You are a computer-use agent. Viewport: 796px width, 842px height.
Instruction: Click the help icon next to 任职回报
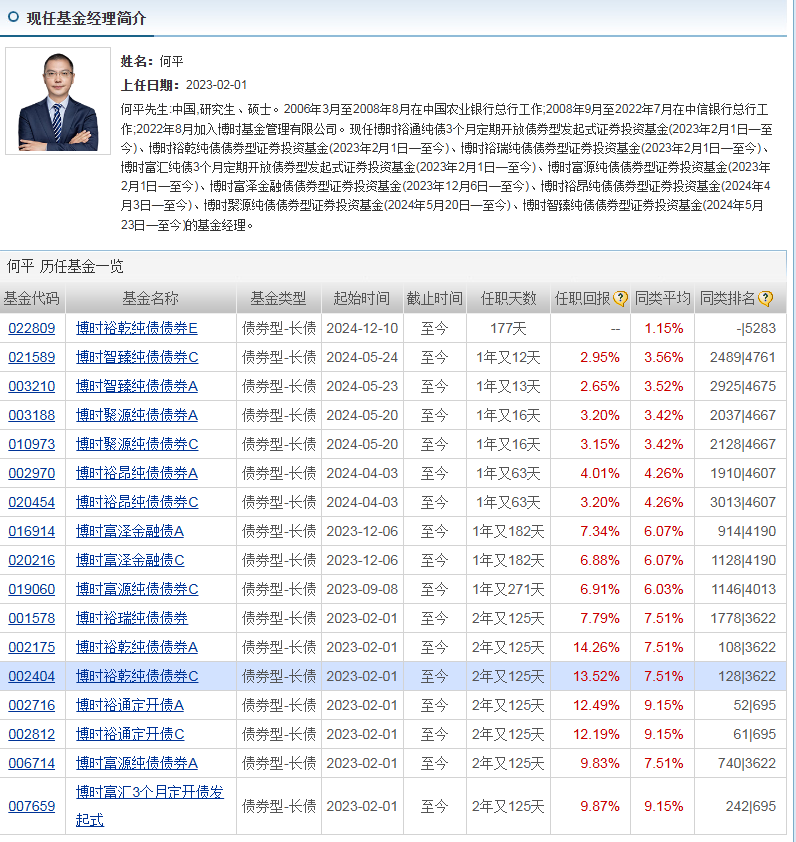[620, 298]
